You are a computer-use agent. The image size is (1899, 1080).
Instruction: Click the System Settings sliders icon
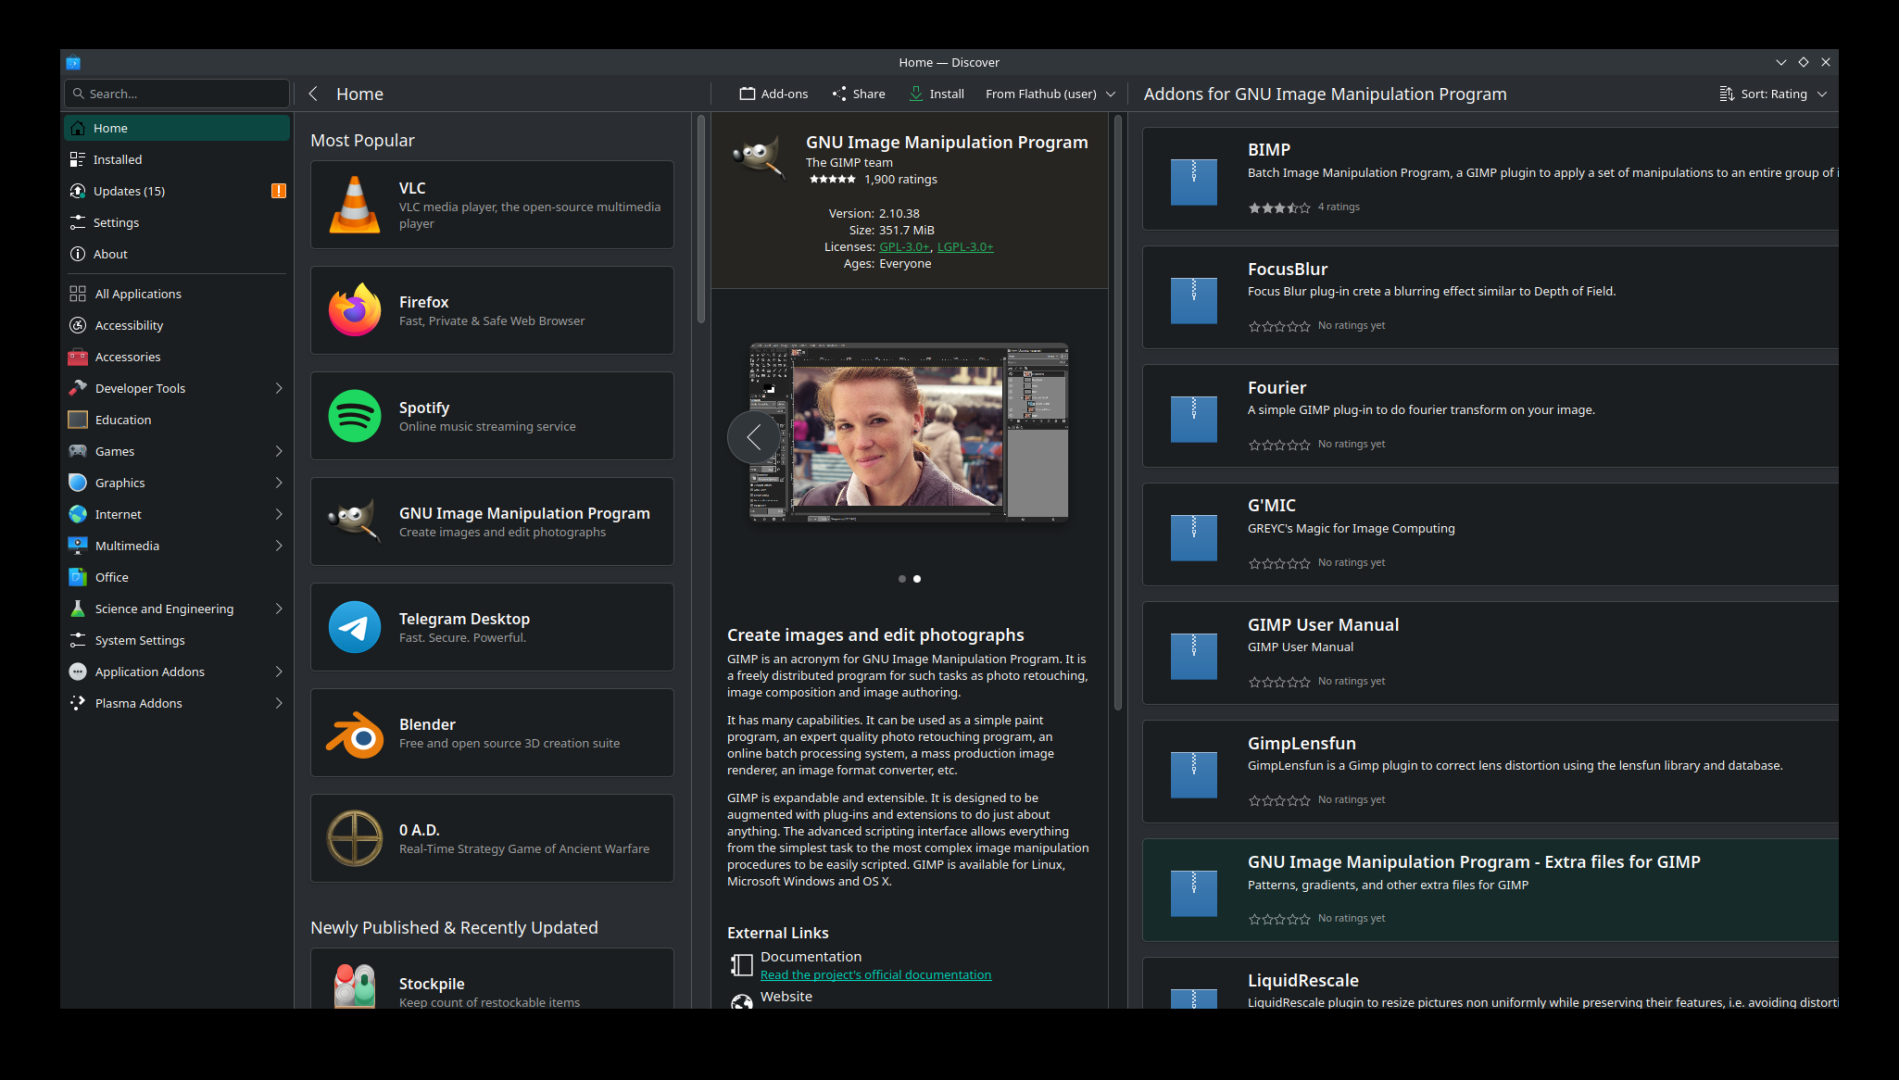tap(78, 640)
